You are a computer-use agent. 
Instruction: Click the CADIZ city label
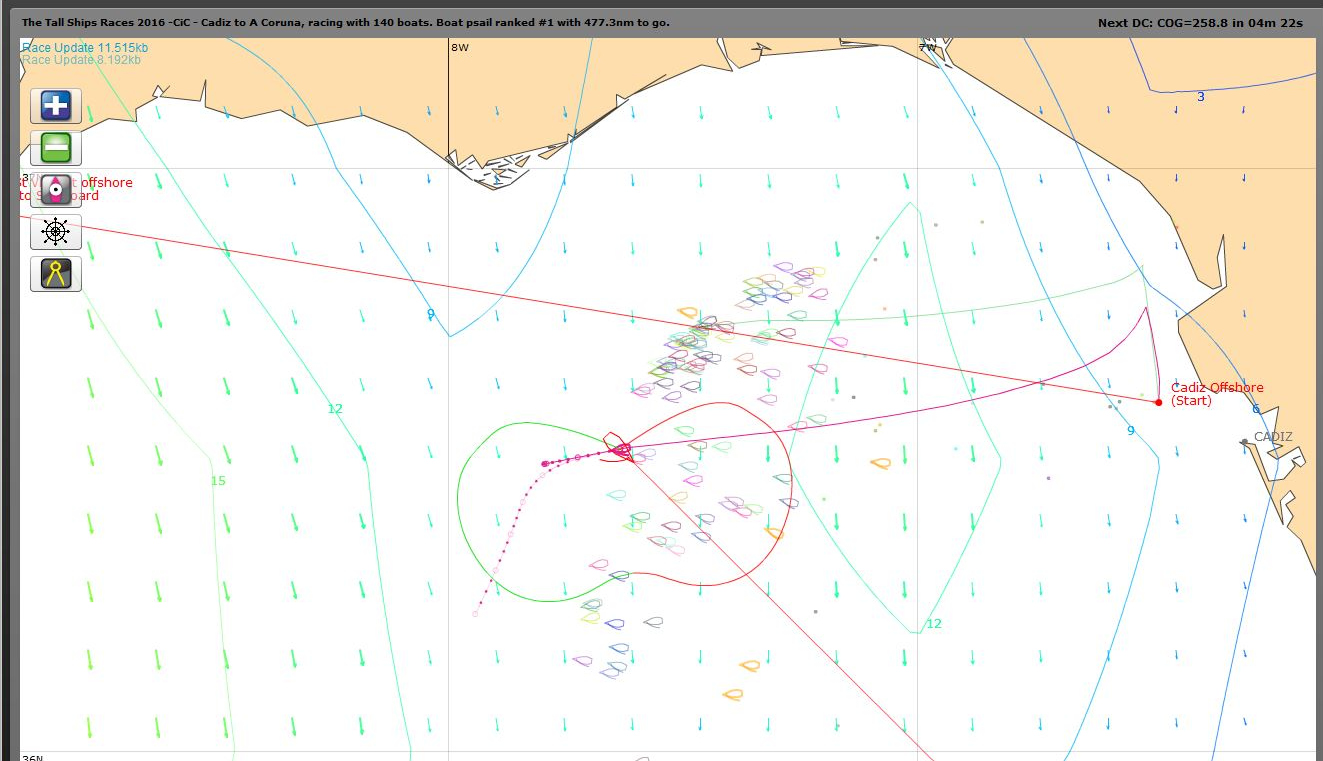pos(1273,437)
